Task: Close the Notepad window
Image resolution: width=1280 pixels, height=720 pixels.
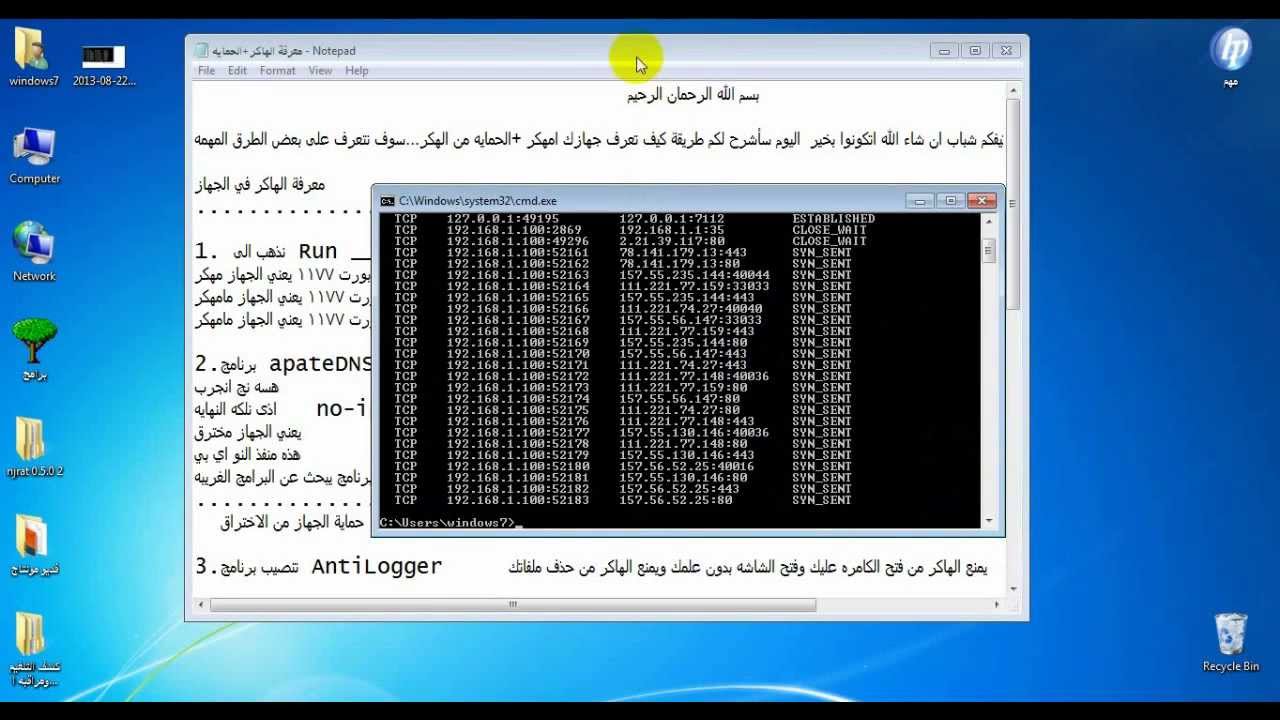Action: 1007,51
